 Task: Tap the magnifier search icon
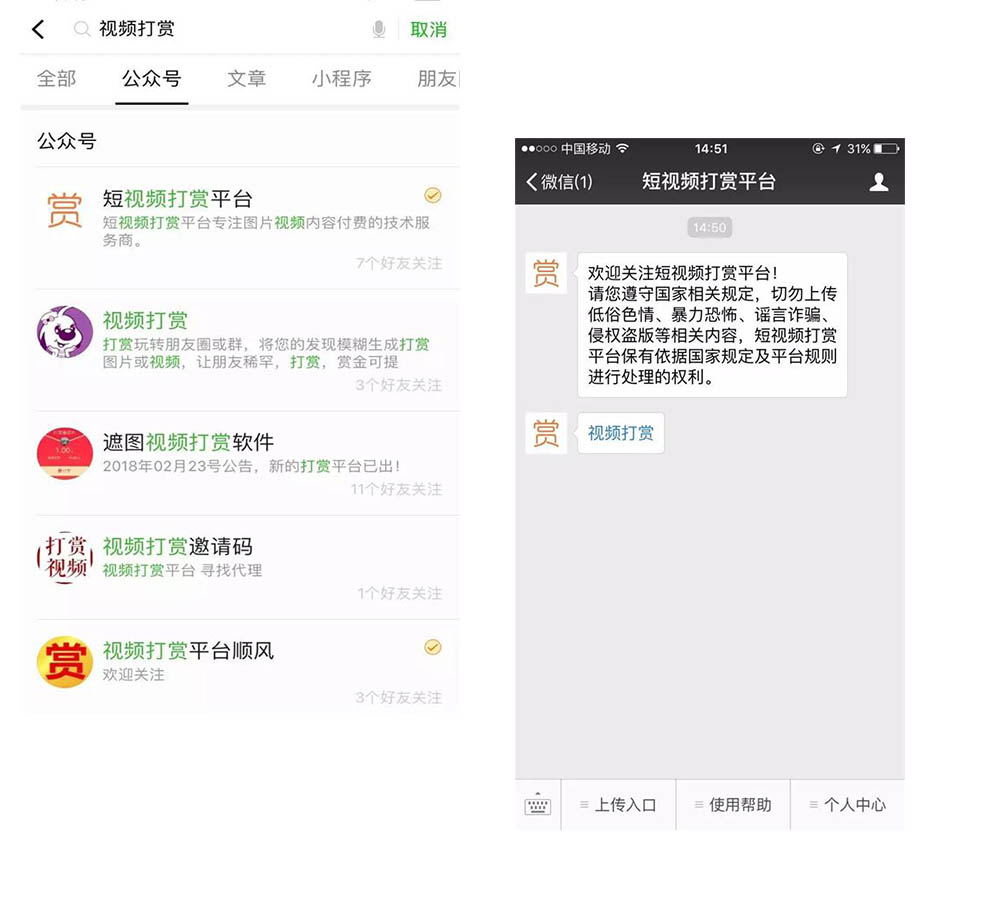coord(82,29)
